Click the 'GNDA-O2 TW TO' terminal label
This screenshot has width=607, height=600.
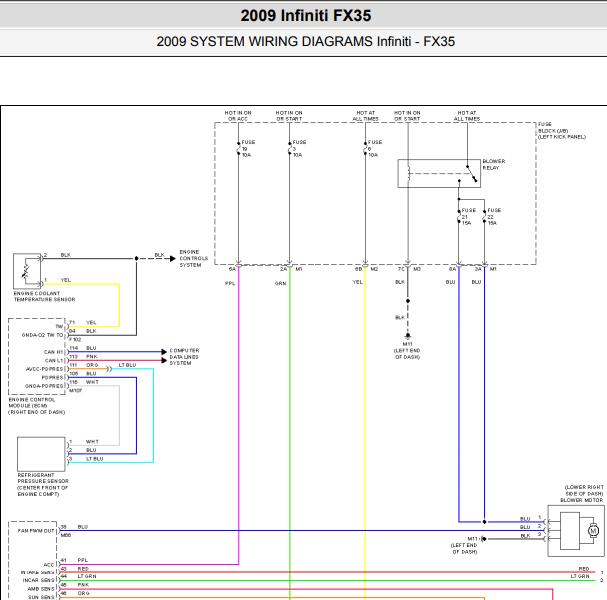(x=43, y=335)
